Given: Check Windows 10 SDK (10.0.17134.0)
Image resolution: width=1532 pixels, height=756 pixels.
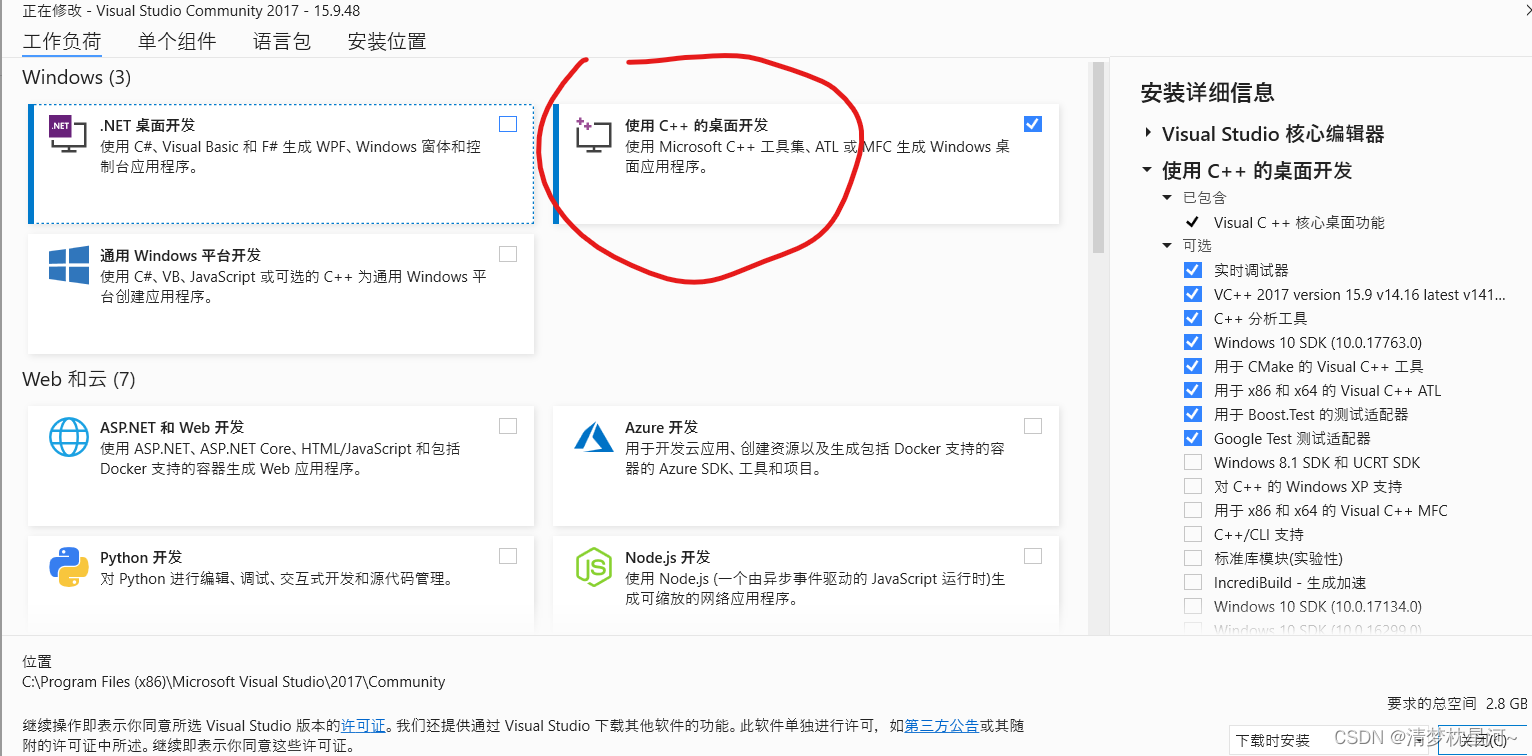Looking at the screenshot, I should tap(1192, 606).
